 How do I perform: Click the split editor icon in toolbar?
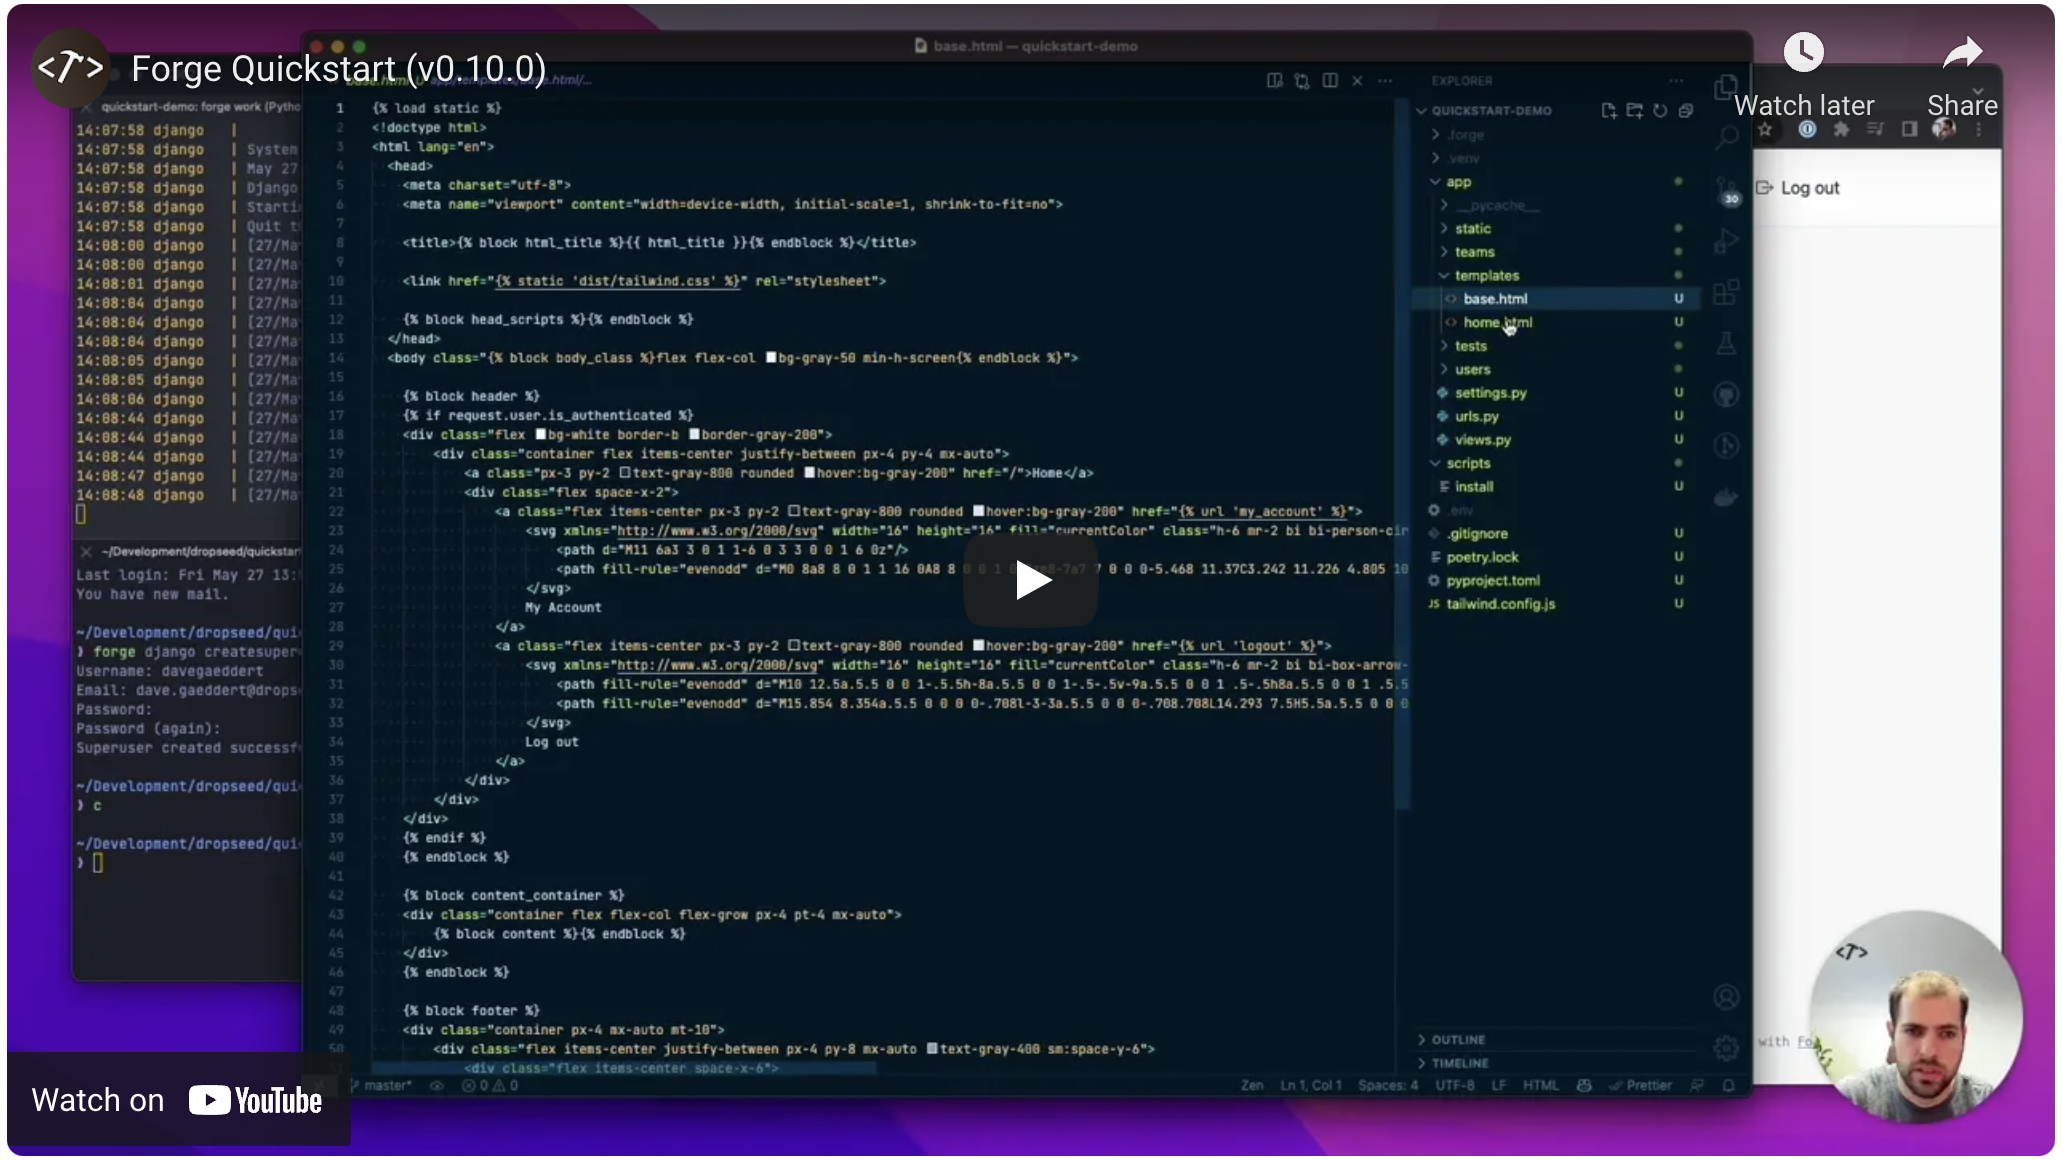click(x=1328, y=81)
